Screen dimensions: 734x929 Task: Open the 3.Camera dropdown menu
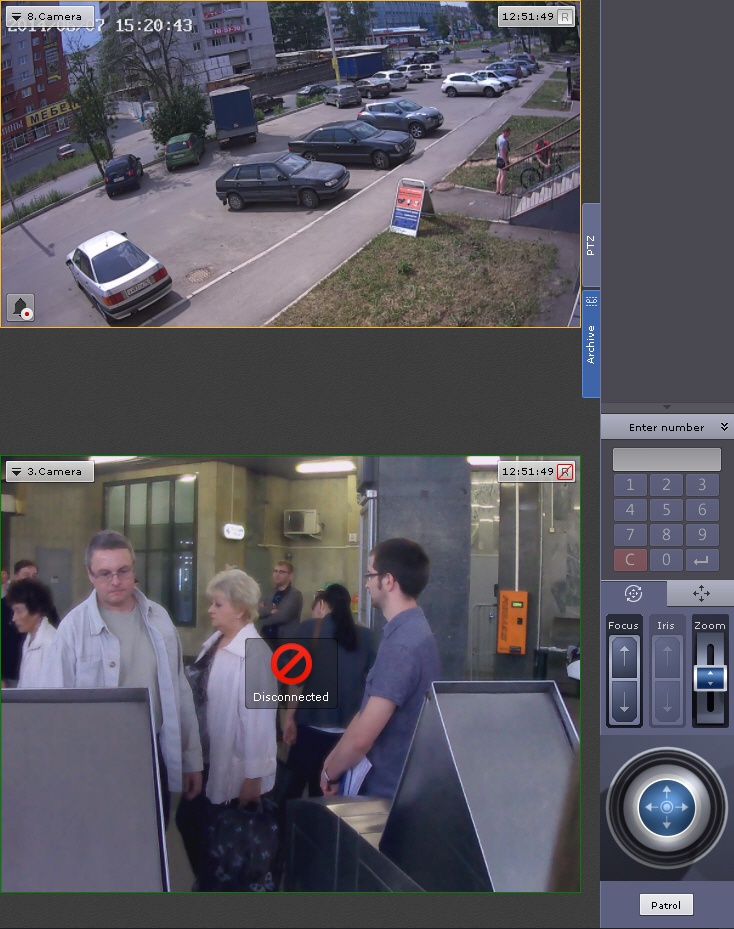point(49,471)
